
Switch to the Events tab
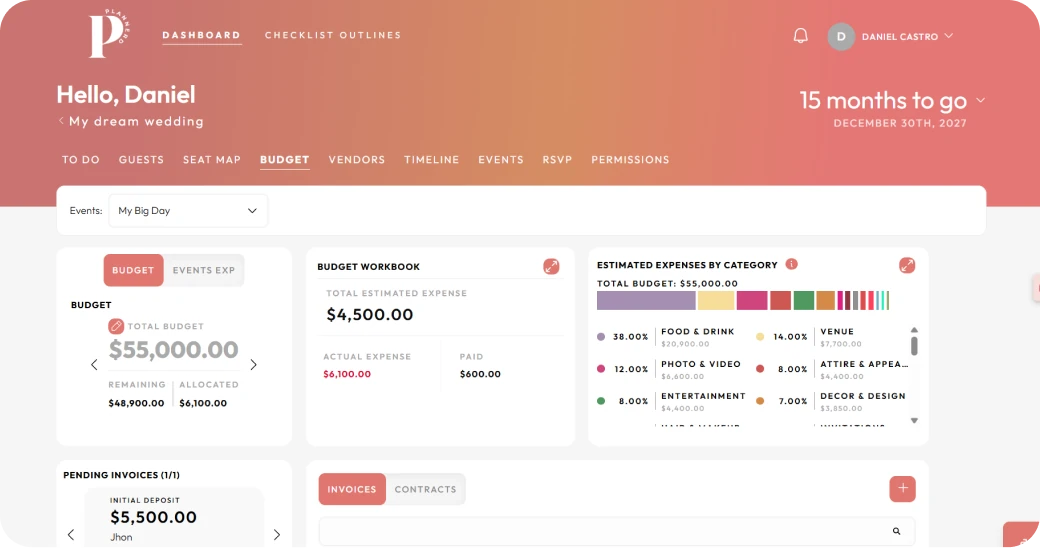tap(501, 160)
